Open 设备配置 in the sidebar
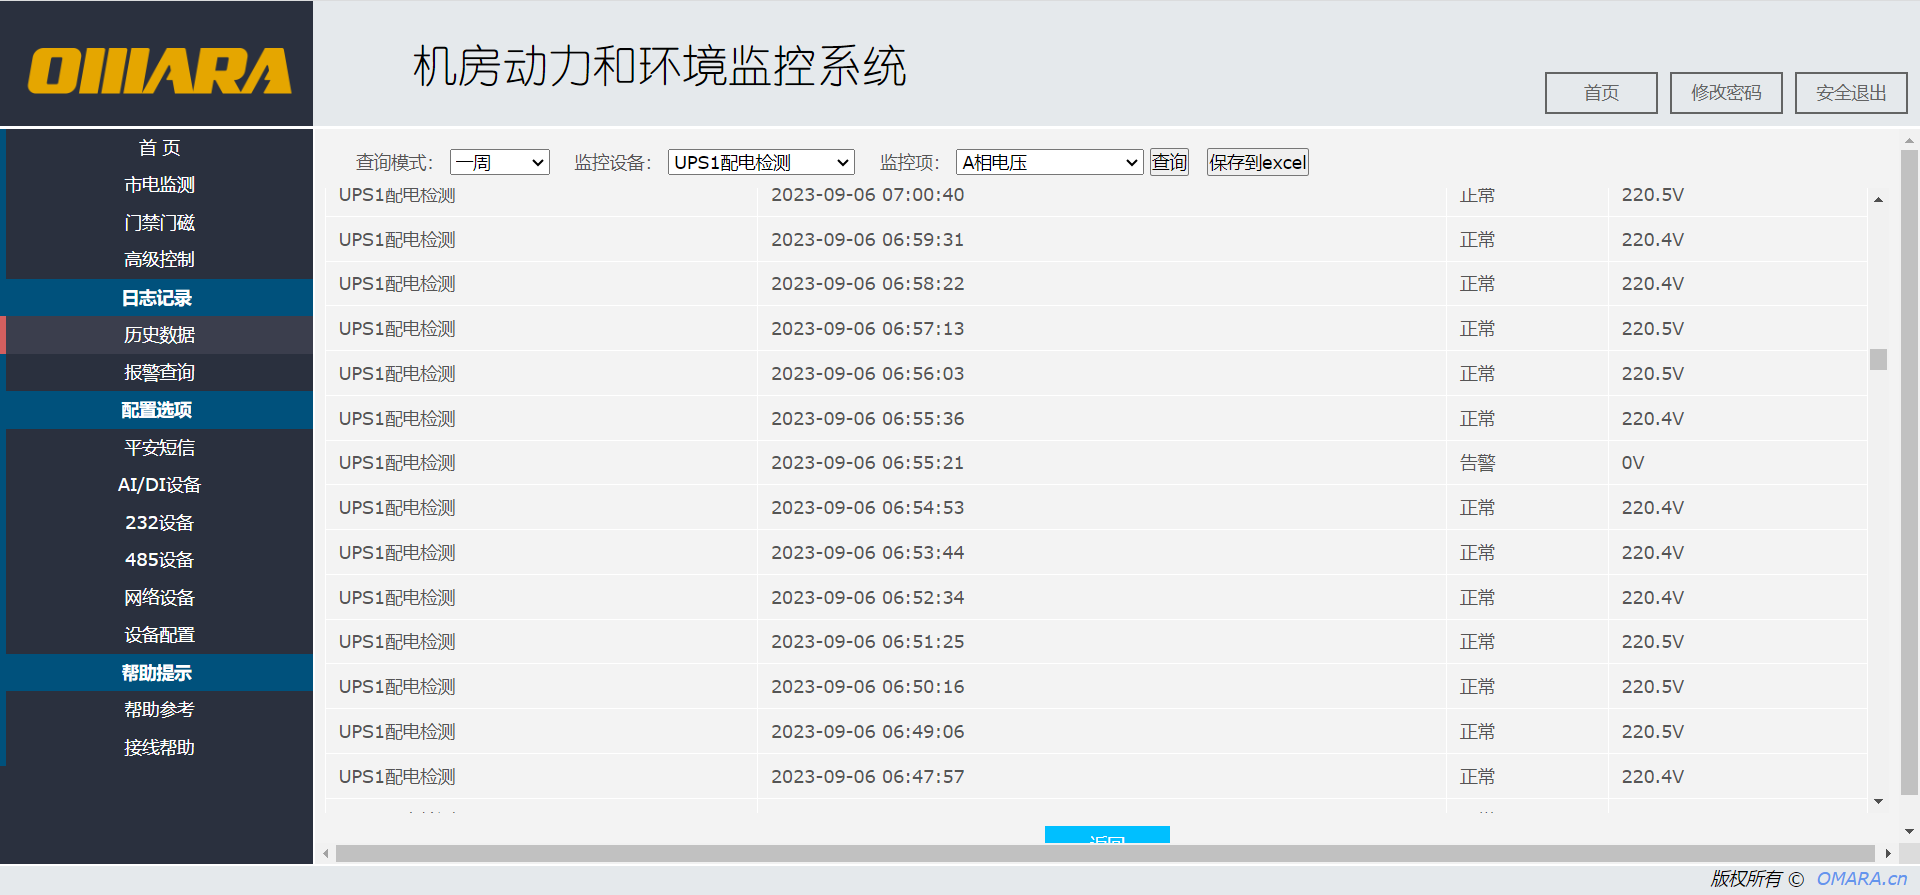Screen dimensions: 1920x895 (159, 635)
